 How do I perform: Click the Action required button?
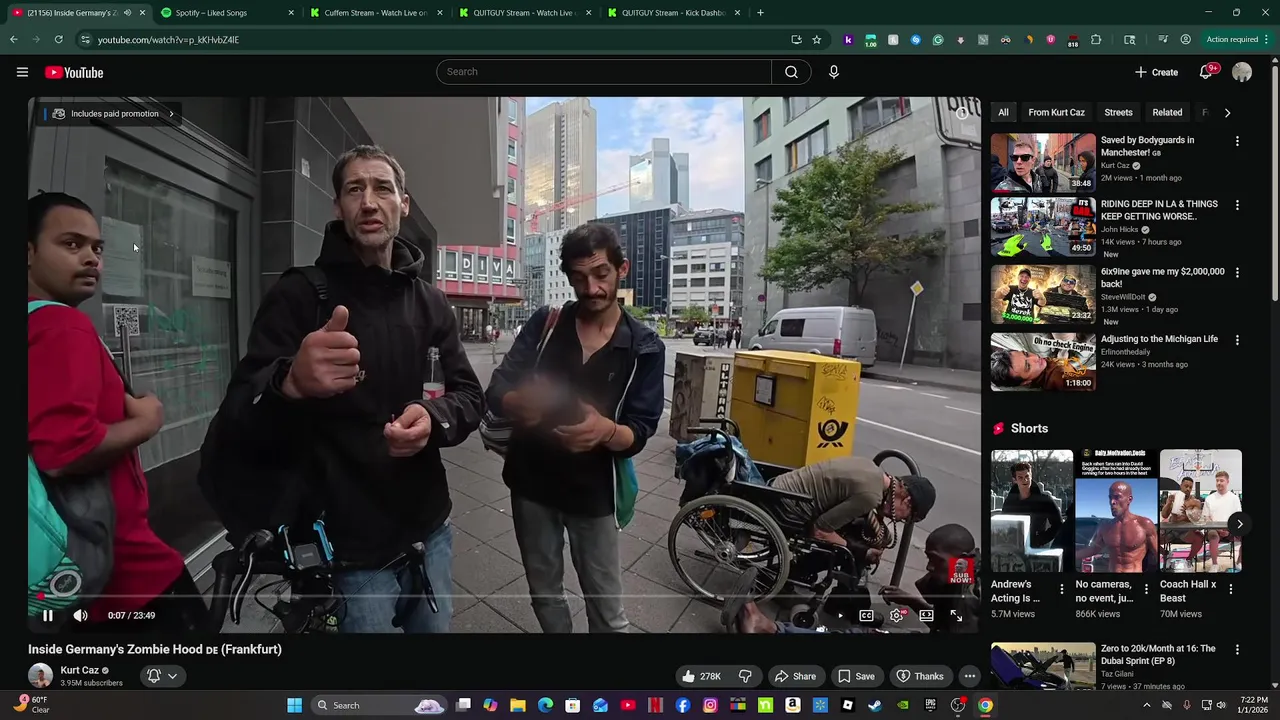coord(1238,40)
